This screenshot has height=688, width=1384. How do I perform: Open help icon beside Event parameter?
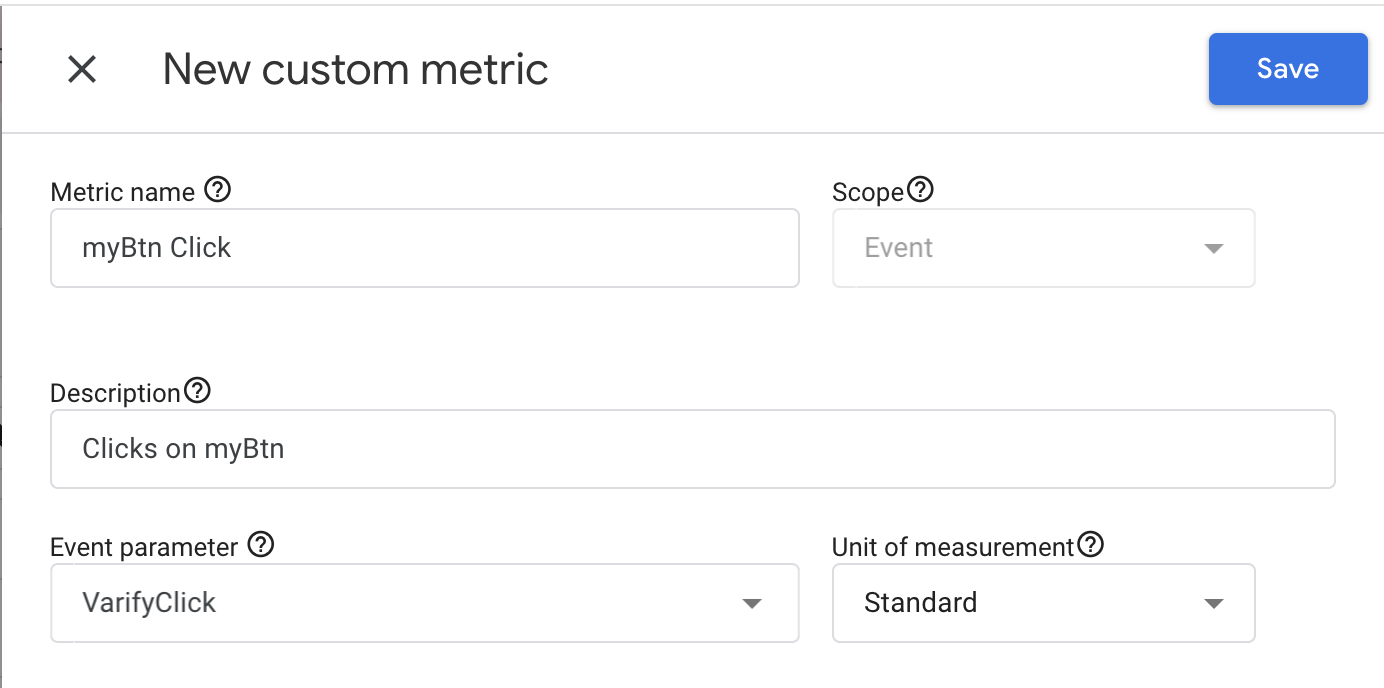point(260,545)
